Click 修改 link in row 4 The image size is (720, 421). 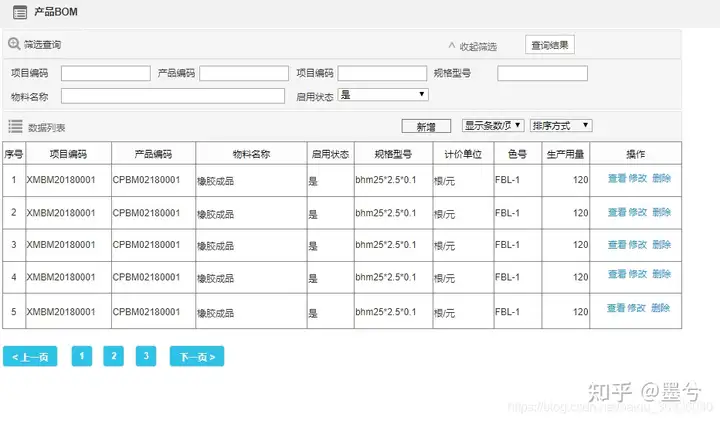click(637, 274)
